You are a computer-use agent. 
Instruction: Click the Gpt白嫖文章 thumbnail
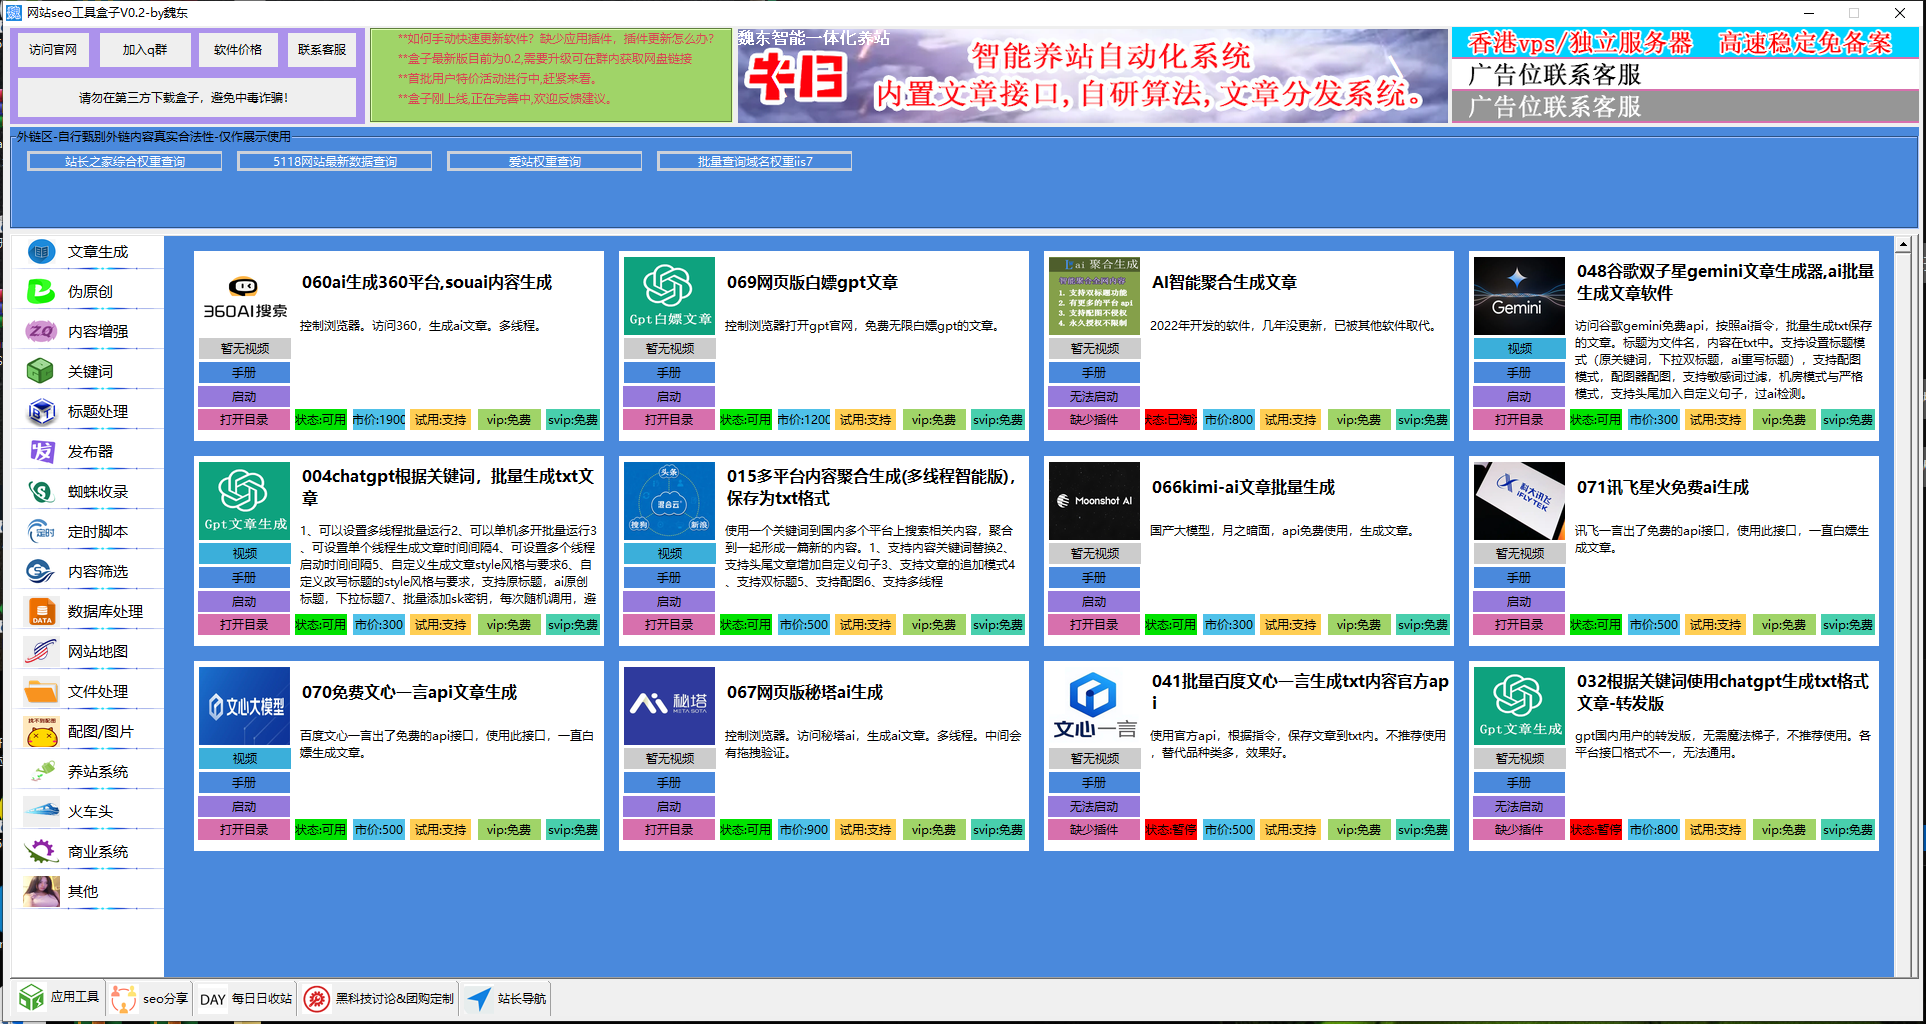669,296
